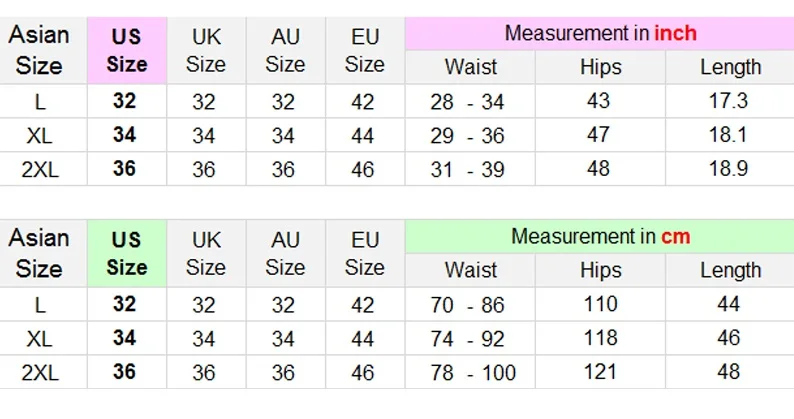Select the hips value 110

(x=599, y=305)
